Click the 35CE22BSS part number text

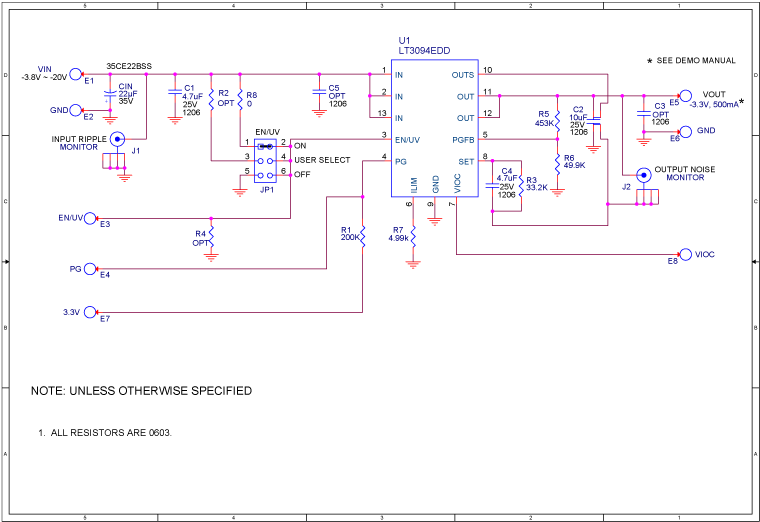[x=129, y=66]
